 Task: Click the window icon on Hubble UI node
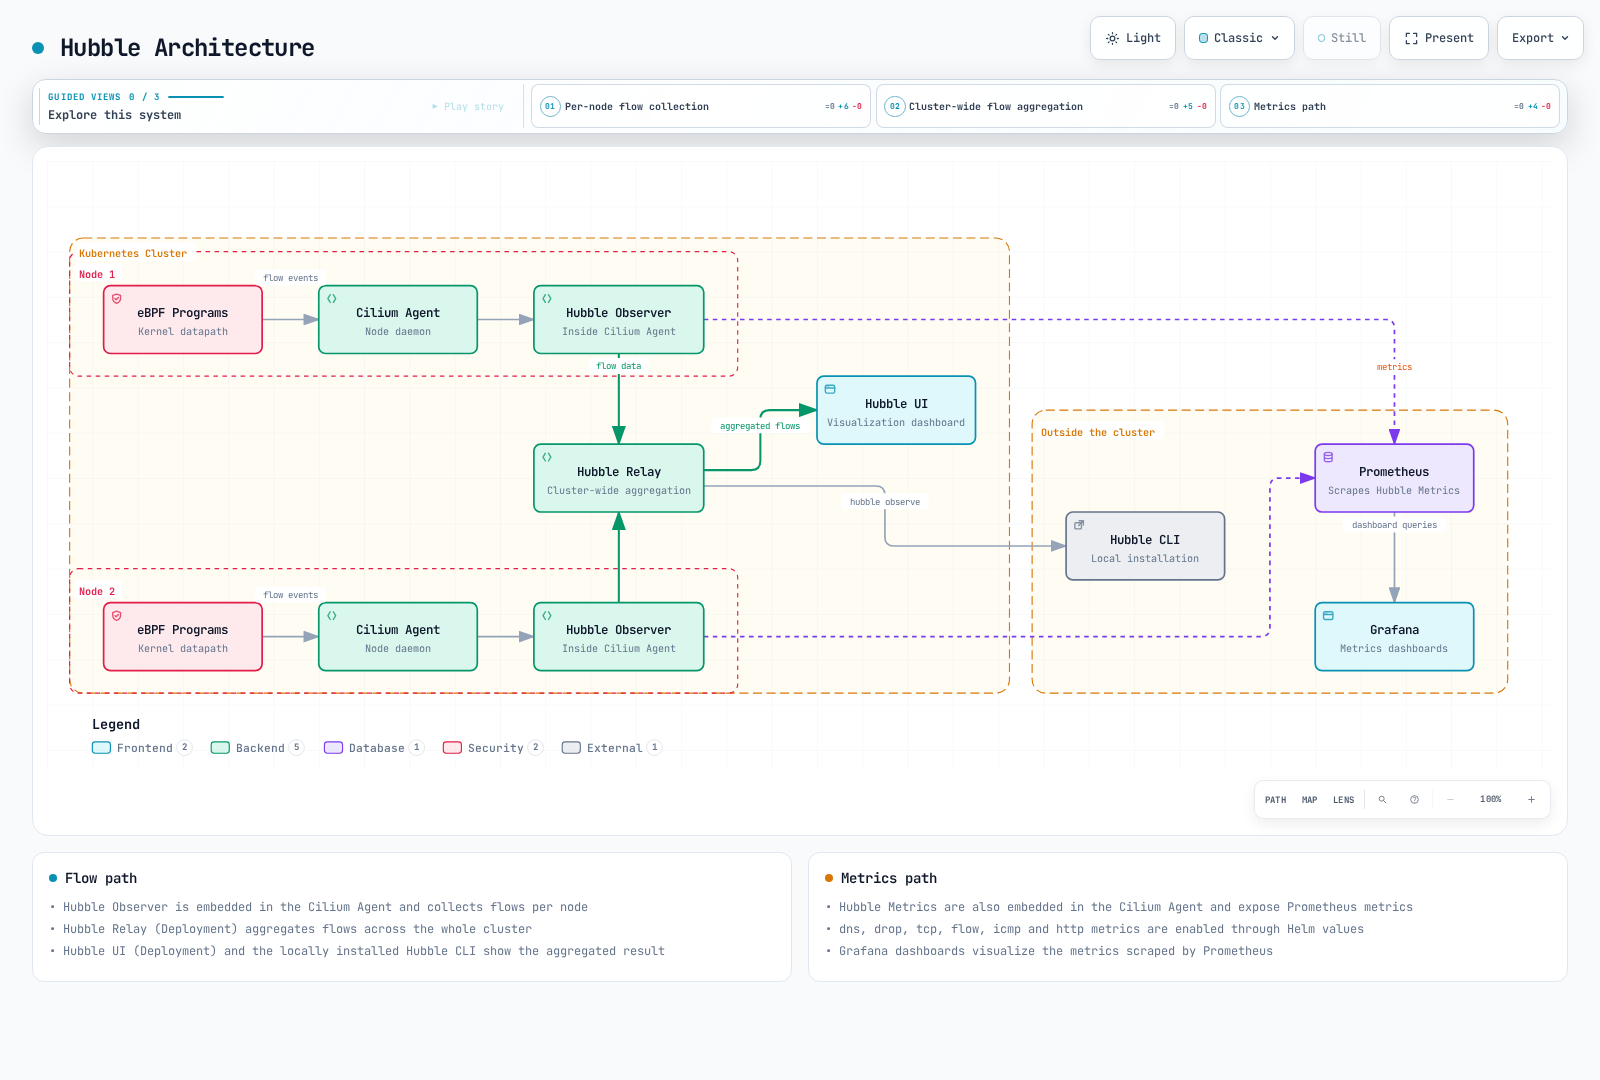(830, 389)
